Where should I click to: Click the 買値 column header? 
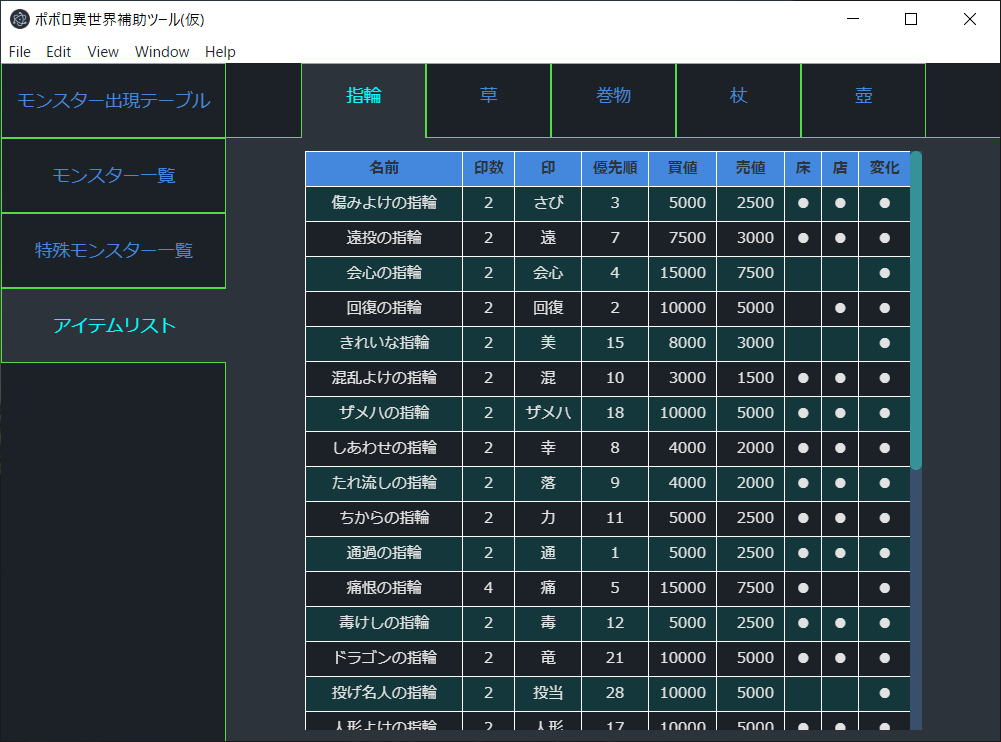coord(682,168)
